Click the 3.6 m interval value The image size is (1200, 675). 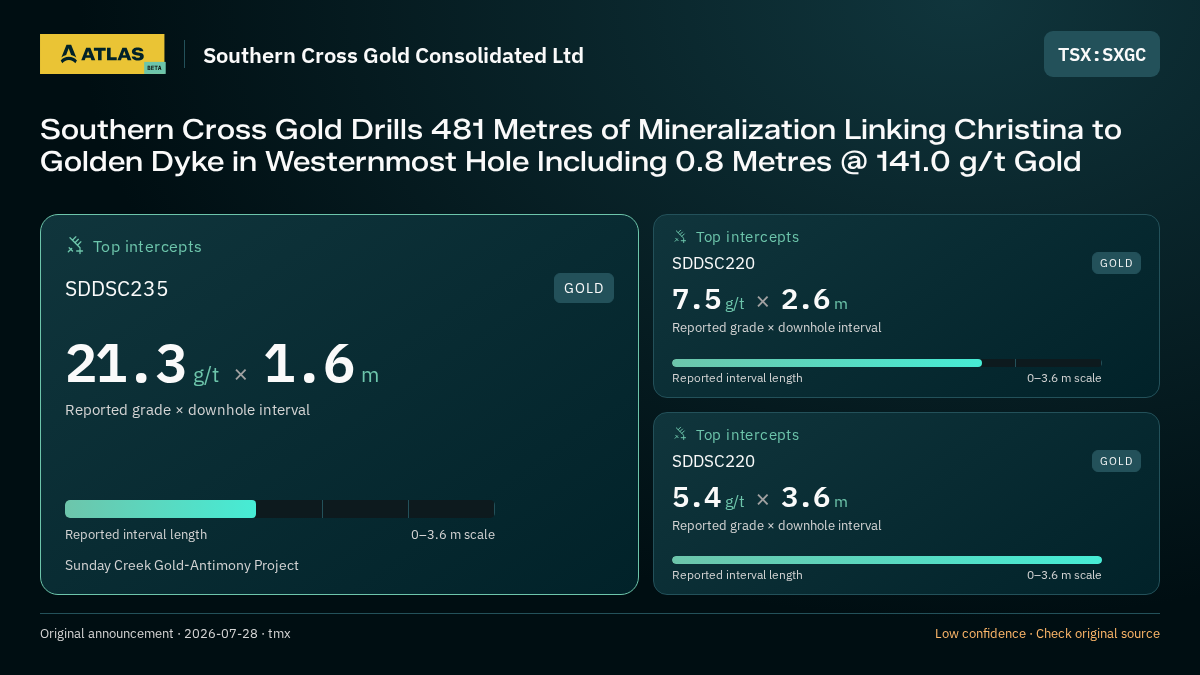point(814,498)
